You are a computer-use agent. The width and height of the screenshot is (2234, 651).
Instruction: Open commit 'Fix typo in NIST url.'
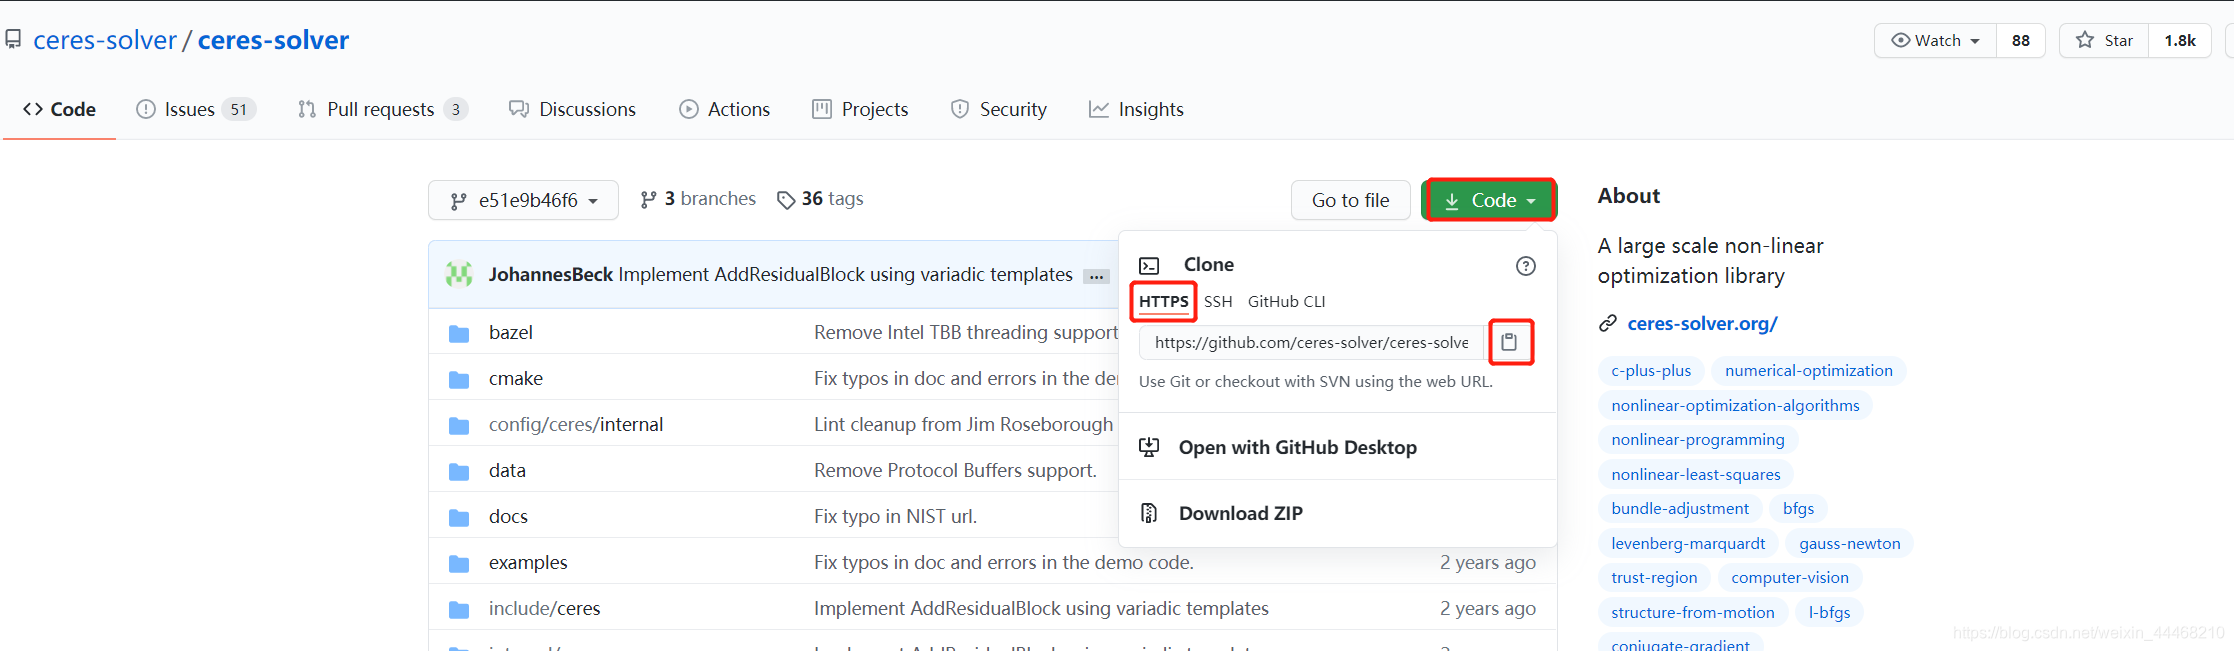[x=895, y=516]
